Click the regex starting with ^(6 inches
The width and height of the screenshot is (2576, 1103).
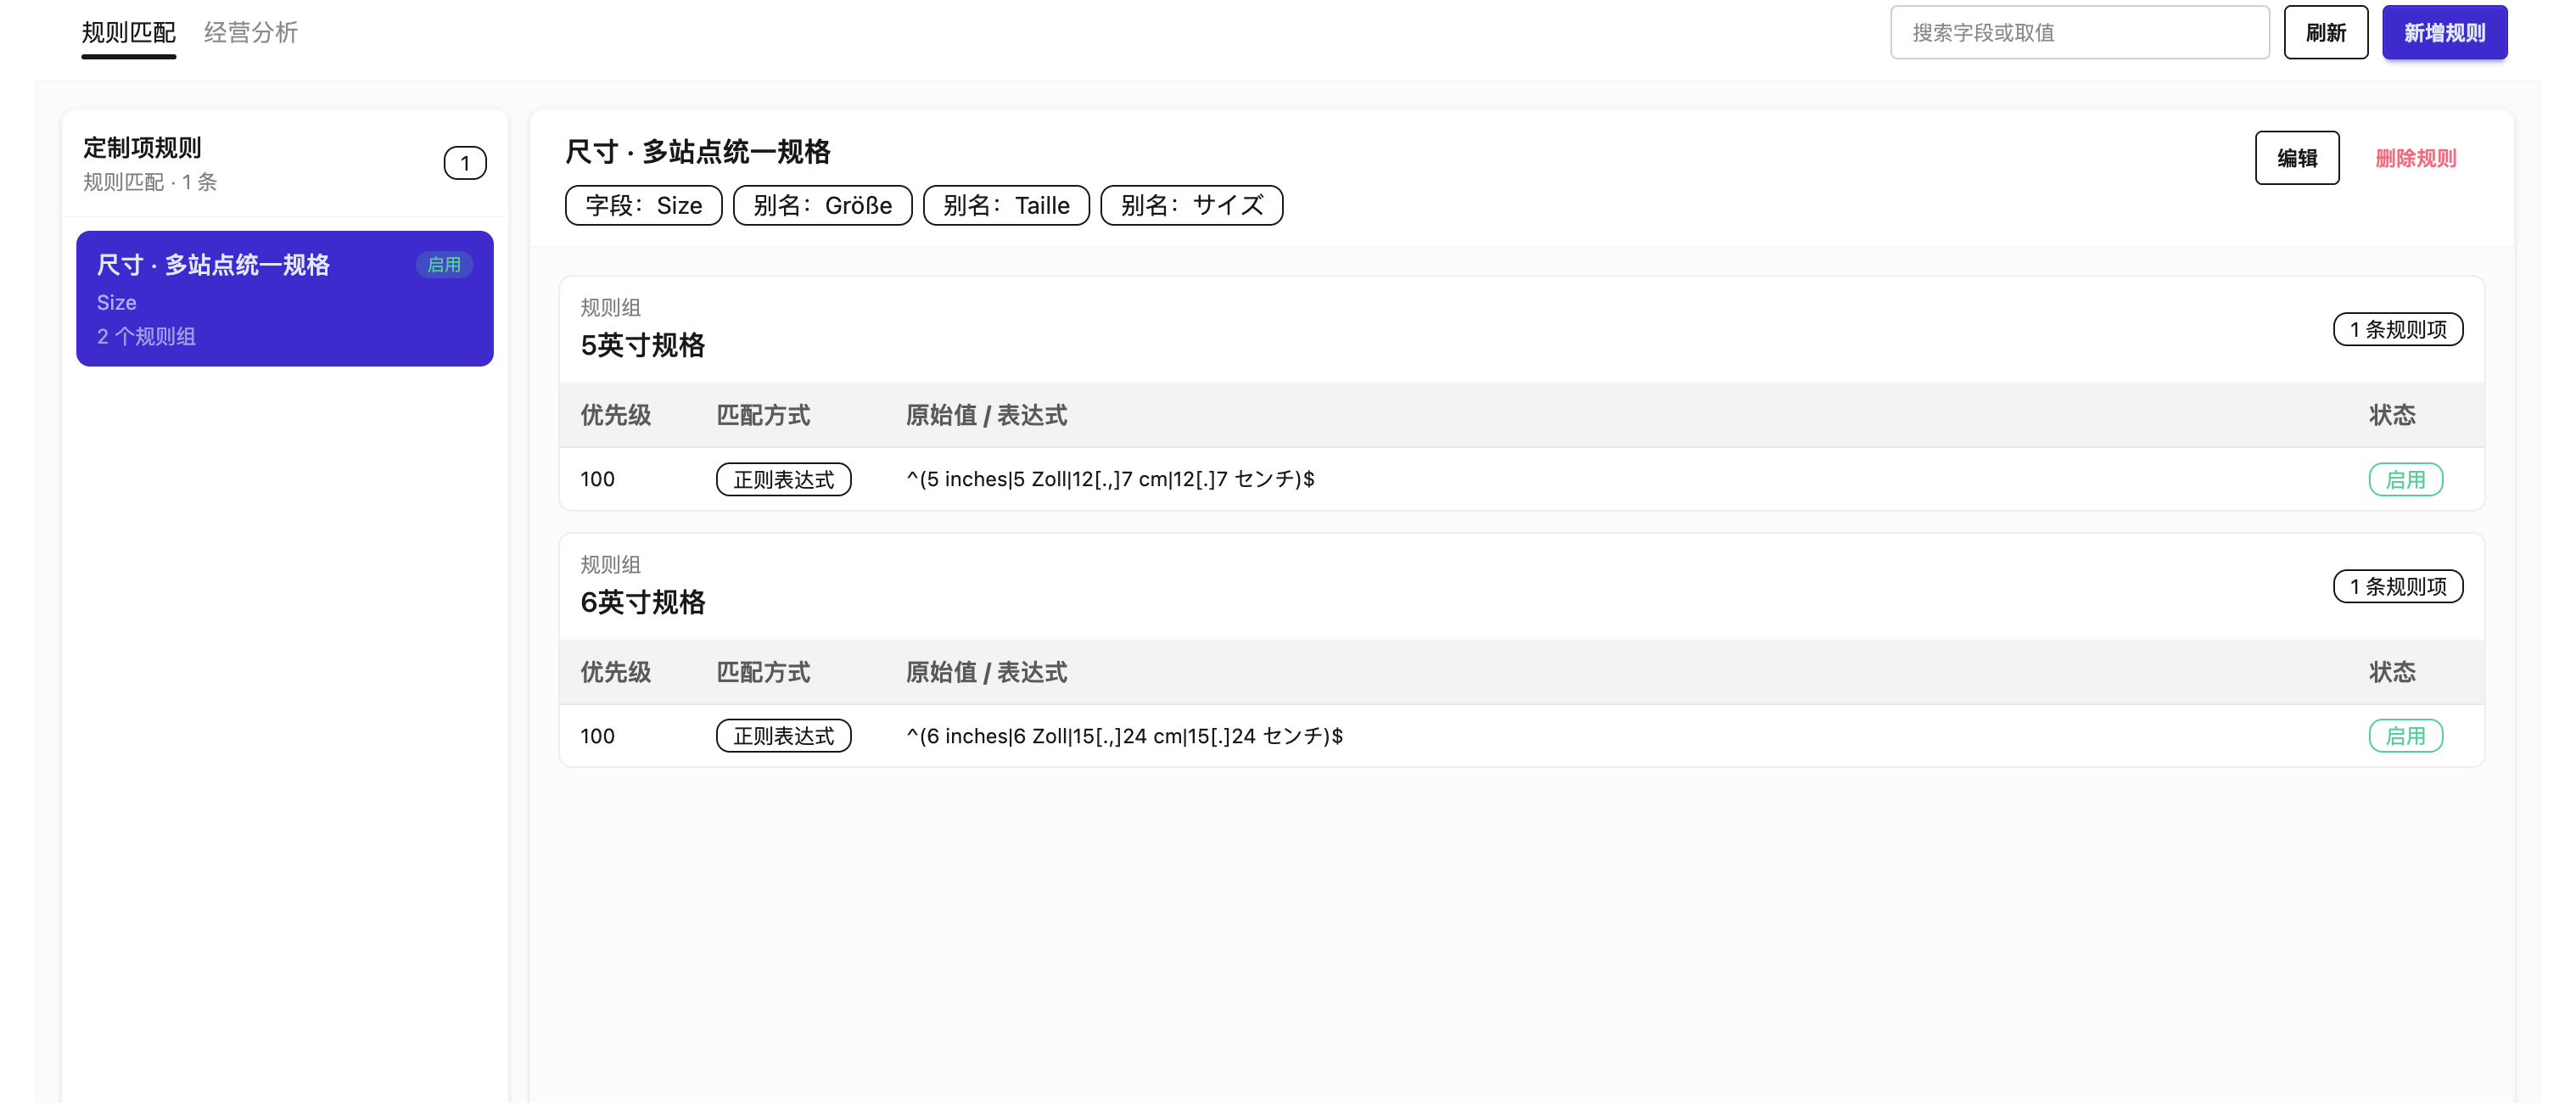1124,736
